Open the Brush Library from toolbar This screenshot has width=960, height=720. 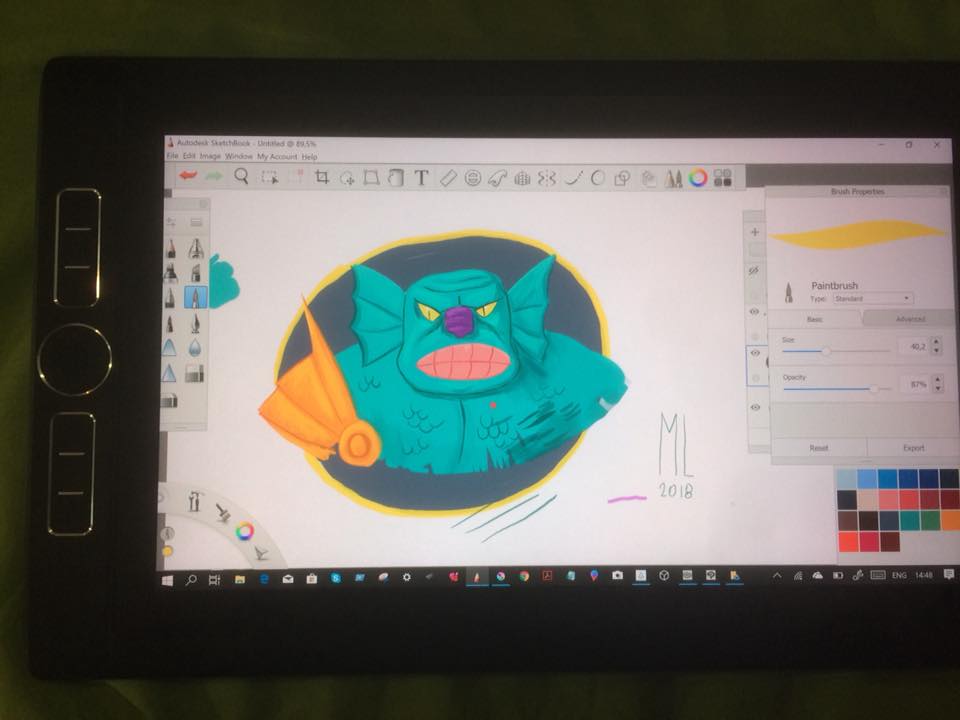(673, 178)
